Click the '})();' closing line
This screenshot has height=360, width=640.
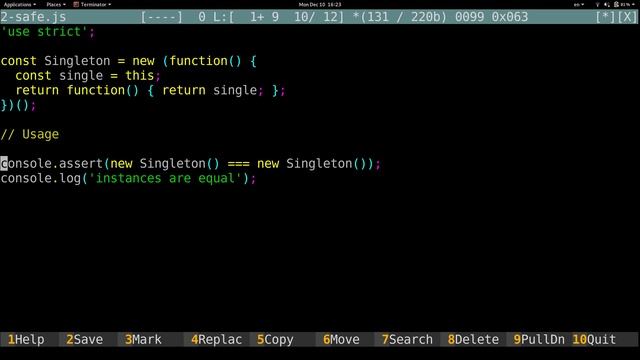[x=18, y=105]
